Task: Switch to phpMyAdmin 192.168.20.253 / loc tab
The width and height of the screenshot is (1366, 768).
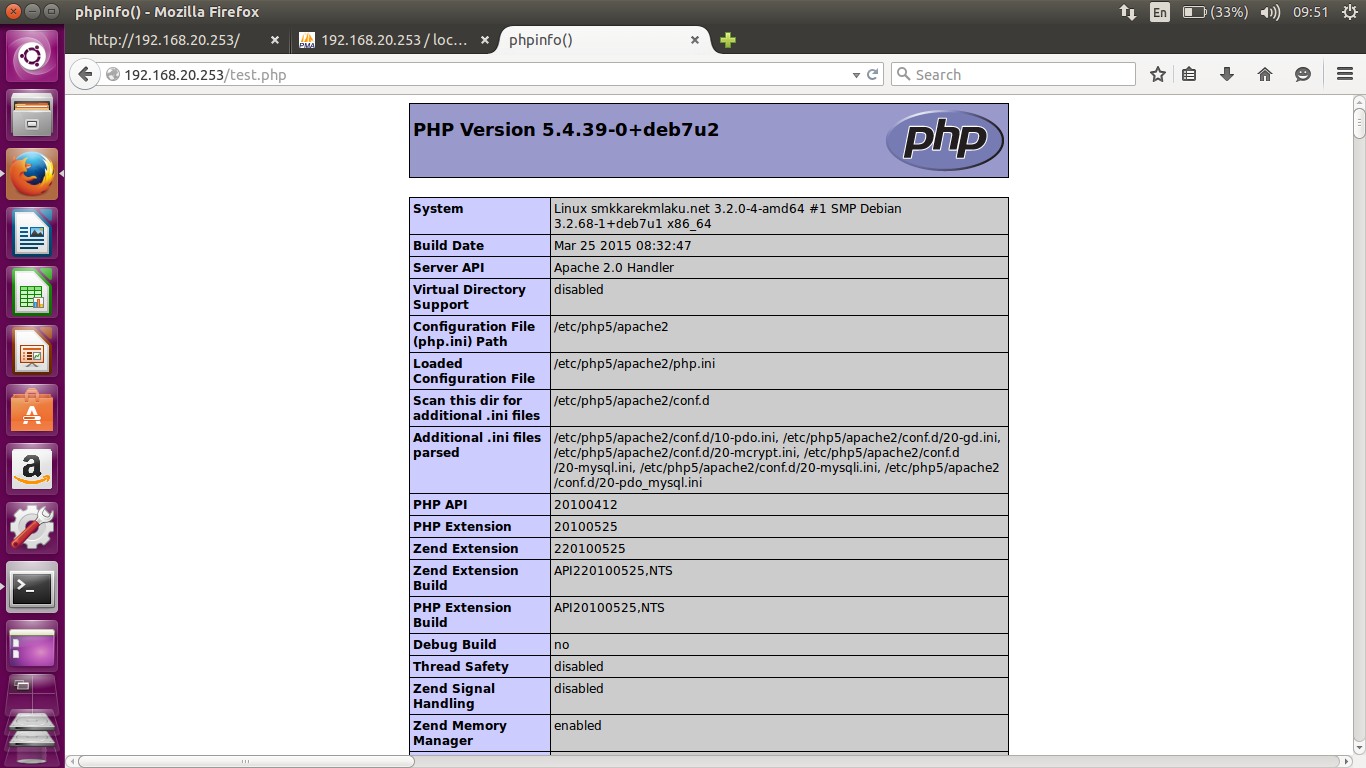Action: tap(394, 40)
